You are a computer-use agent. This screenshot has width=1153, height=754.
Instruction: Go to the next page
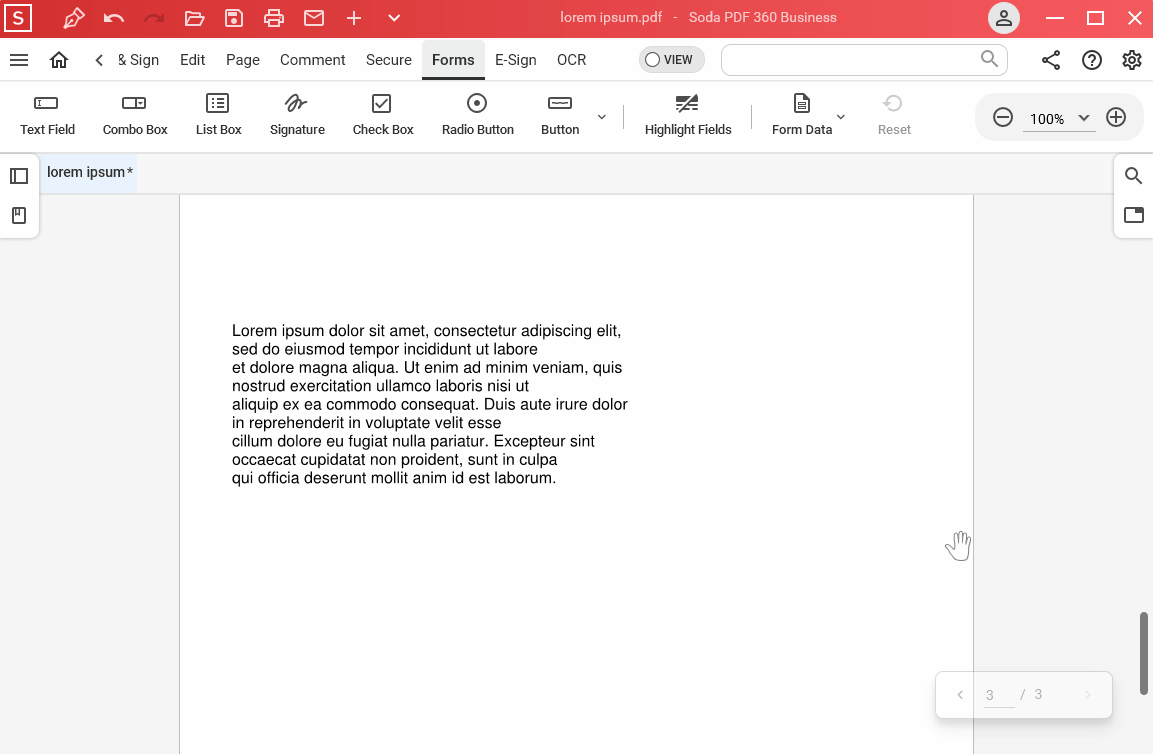pos(1088,694)
